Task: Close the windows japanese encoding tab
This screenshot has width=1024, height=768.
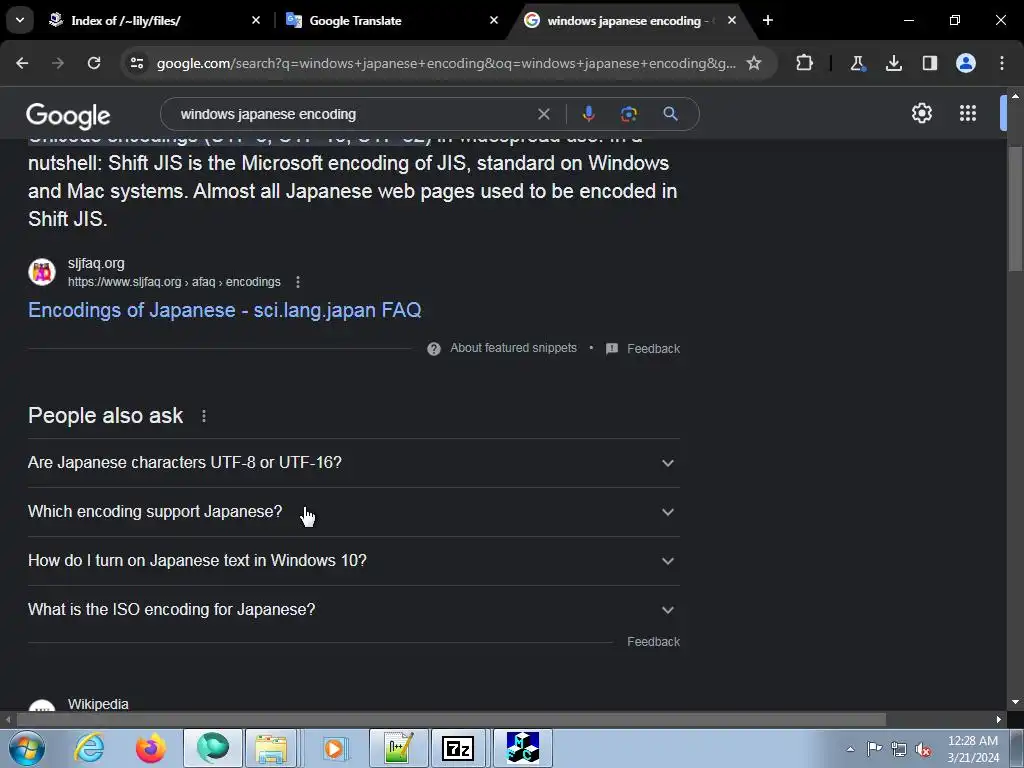Action: [x=731, y=20]
